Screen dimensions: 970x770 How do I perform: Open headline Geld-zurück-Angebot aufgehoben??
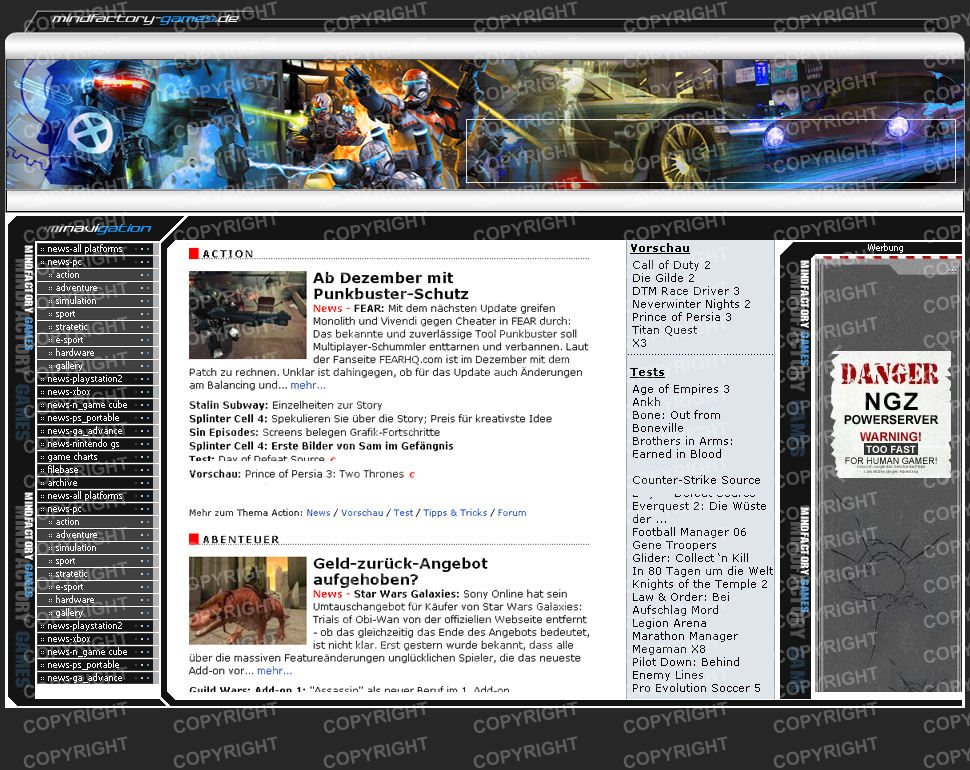tap(400, 571)
